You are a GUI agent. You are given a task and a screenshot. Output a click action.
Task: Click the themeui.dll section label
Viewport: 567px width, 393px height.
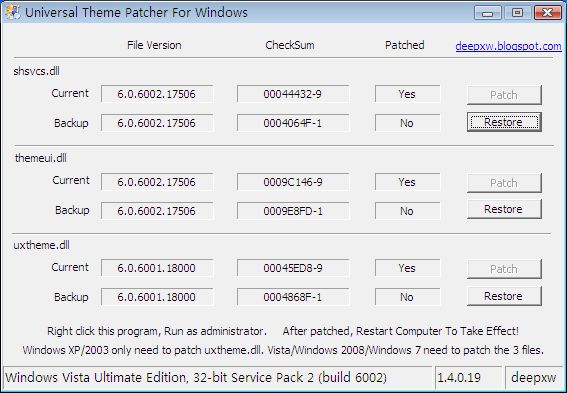click(41, 158)
